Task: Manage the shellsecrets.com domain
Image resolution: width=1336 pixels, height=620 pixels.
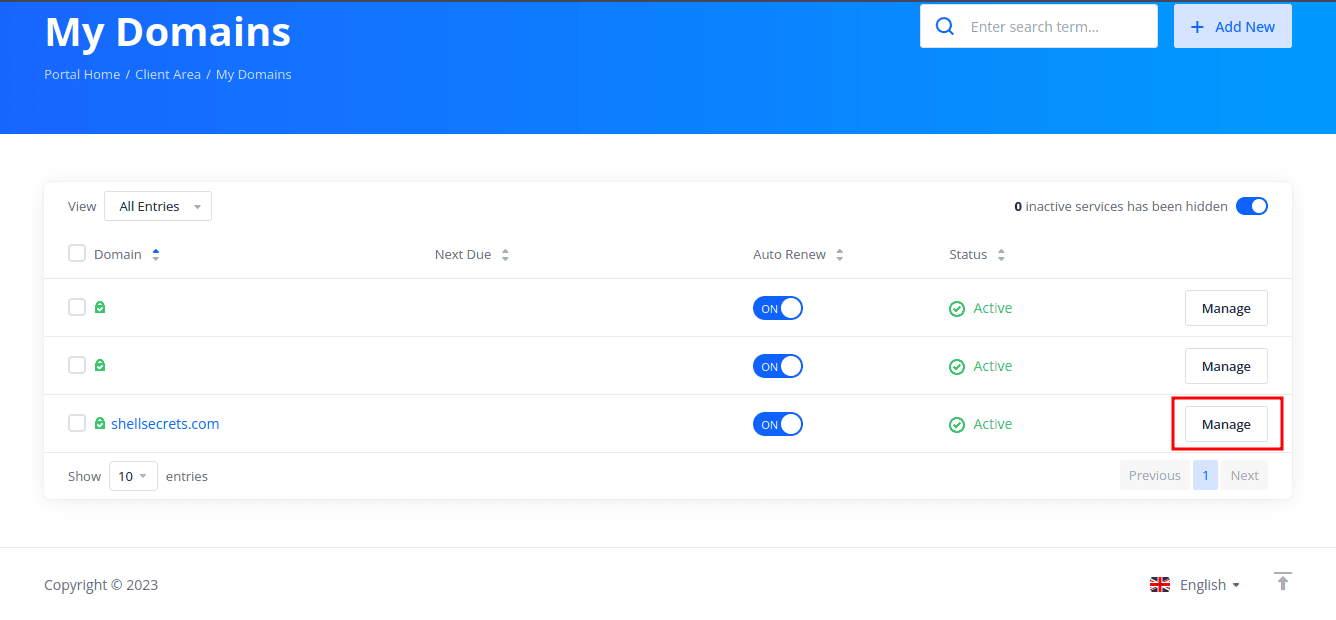Action: 1226,423
